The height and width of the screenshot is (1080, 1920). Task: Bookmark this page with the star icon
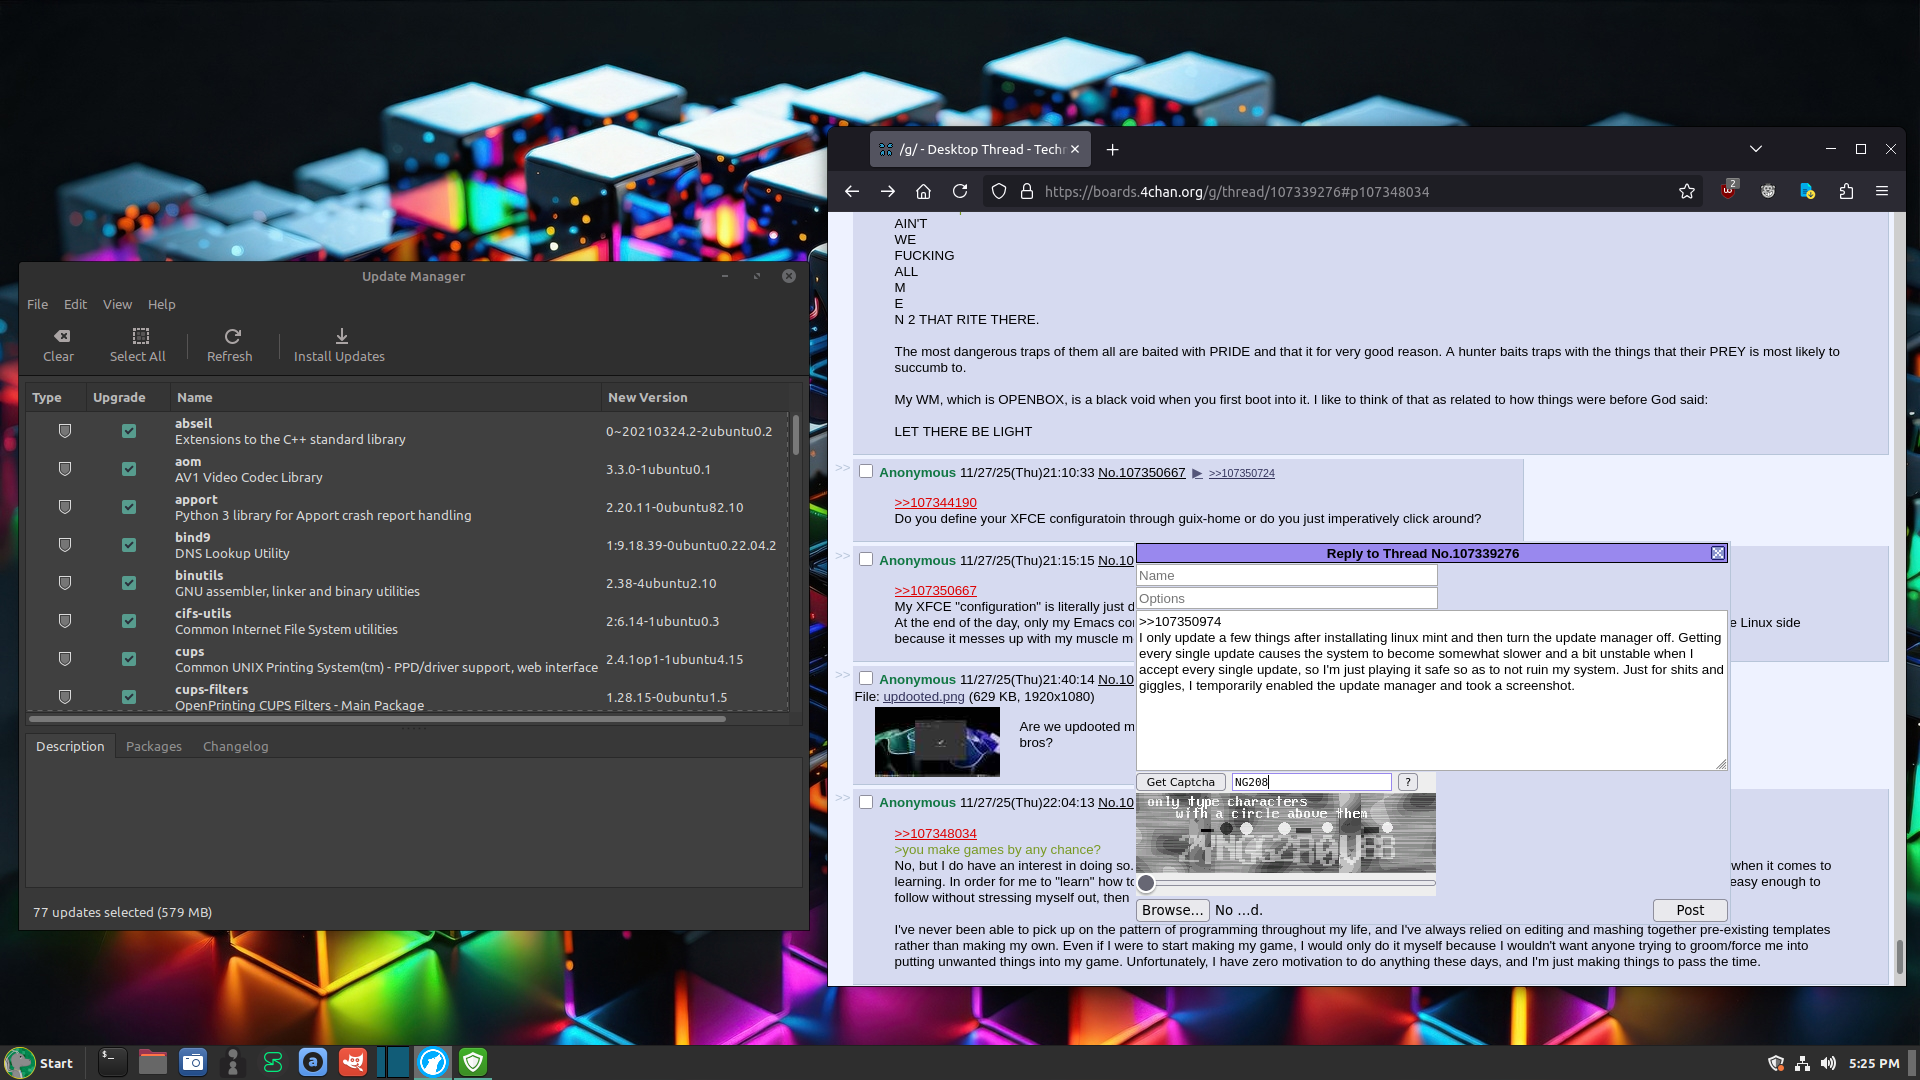pyautogui.click(x=1687, y=191)
